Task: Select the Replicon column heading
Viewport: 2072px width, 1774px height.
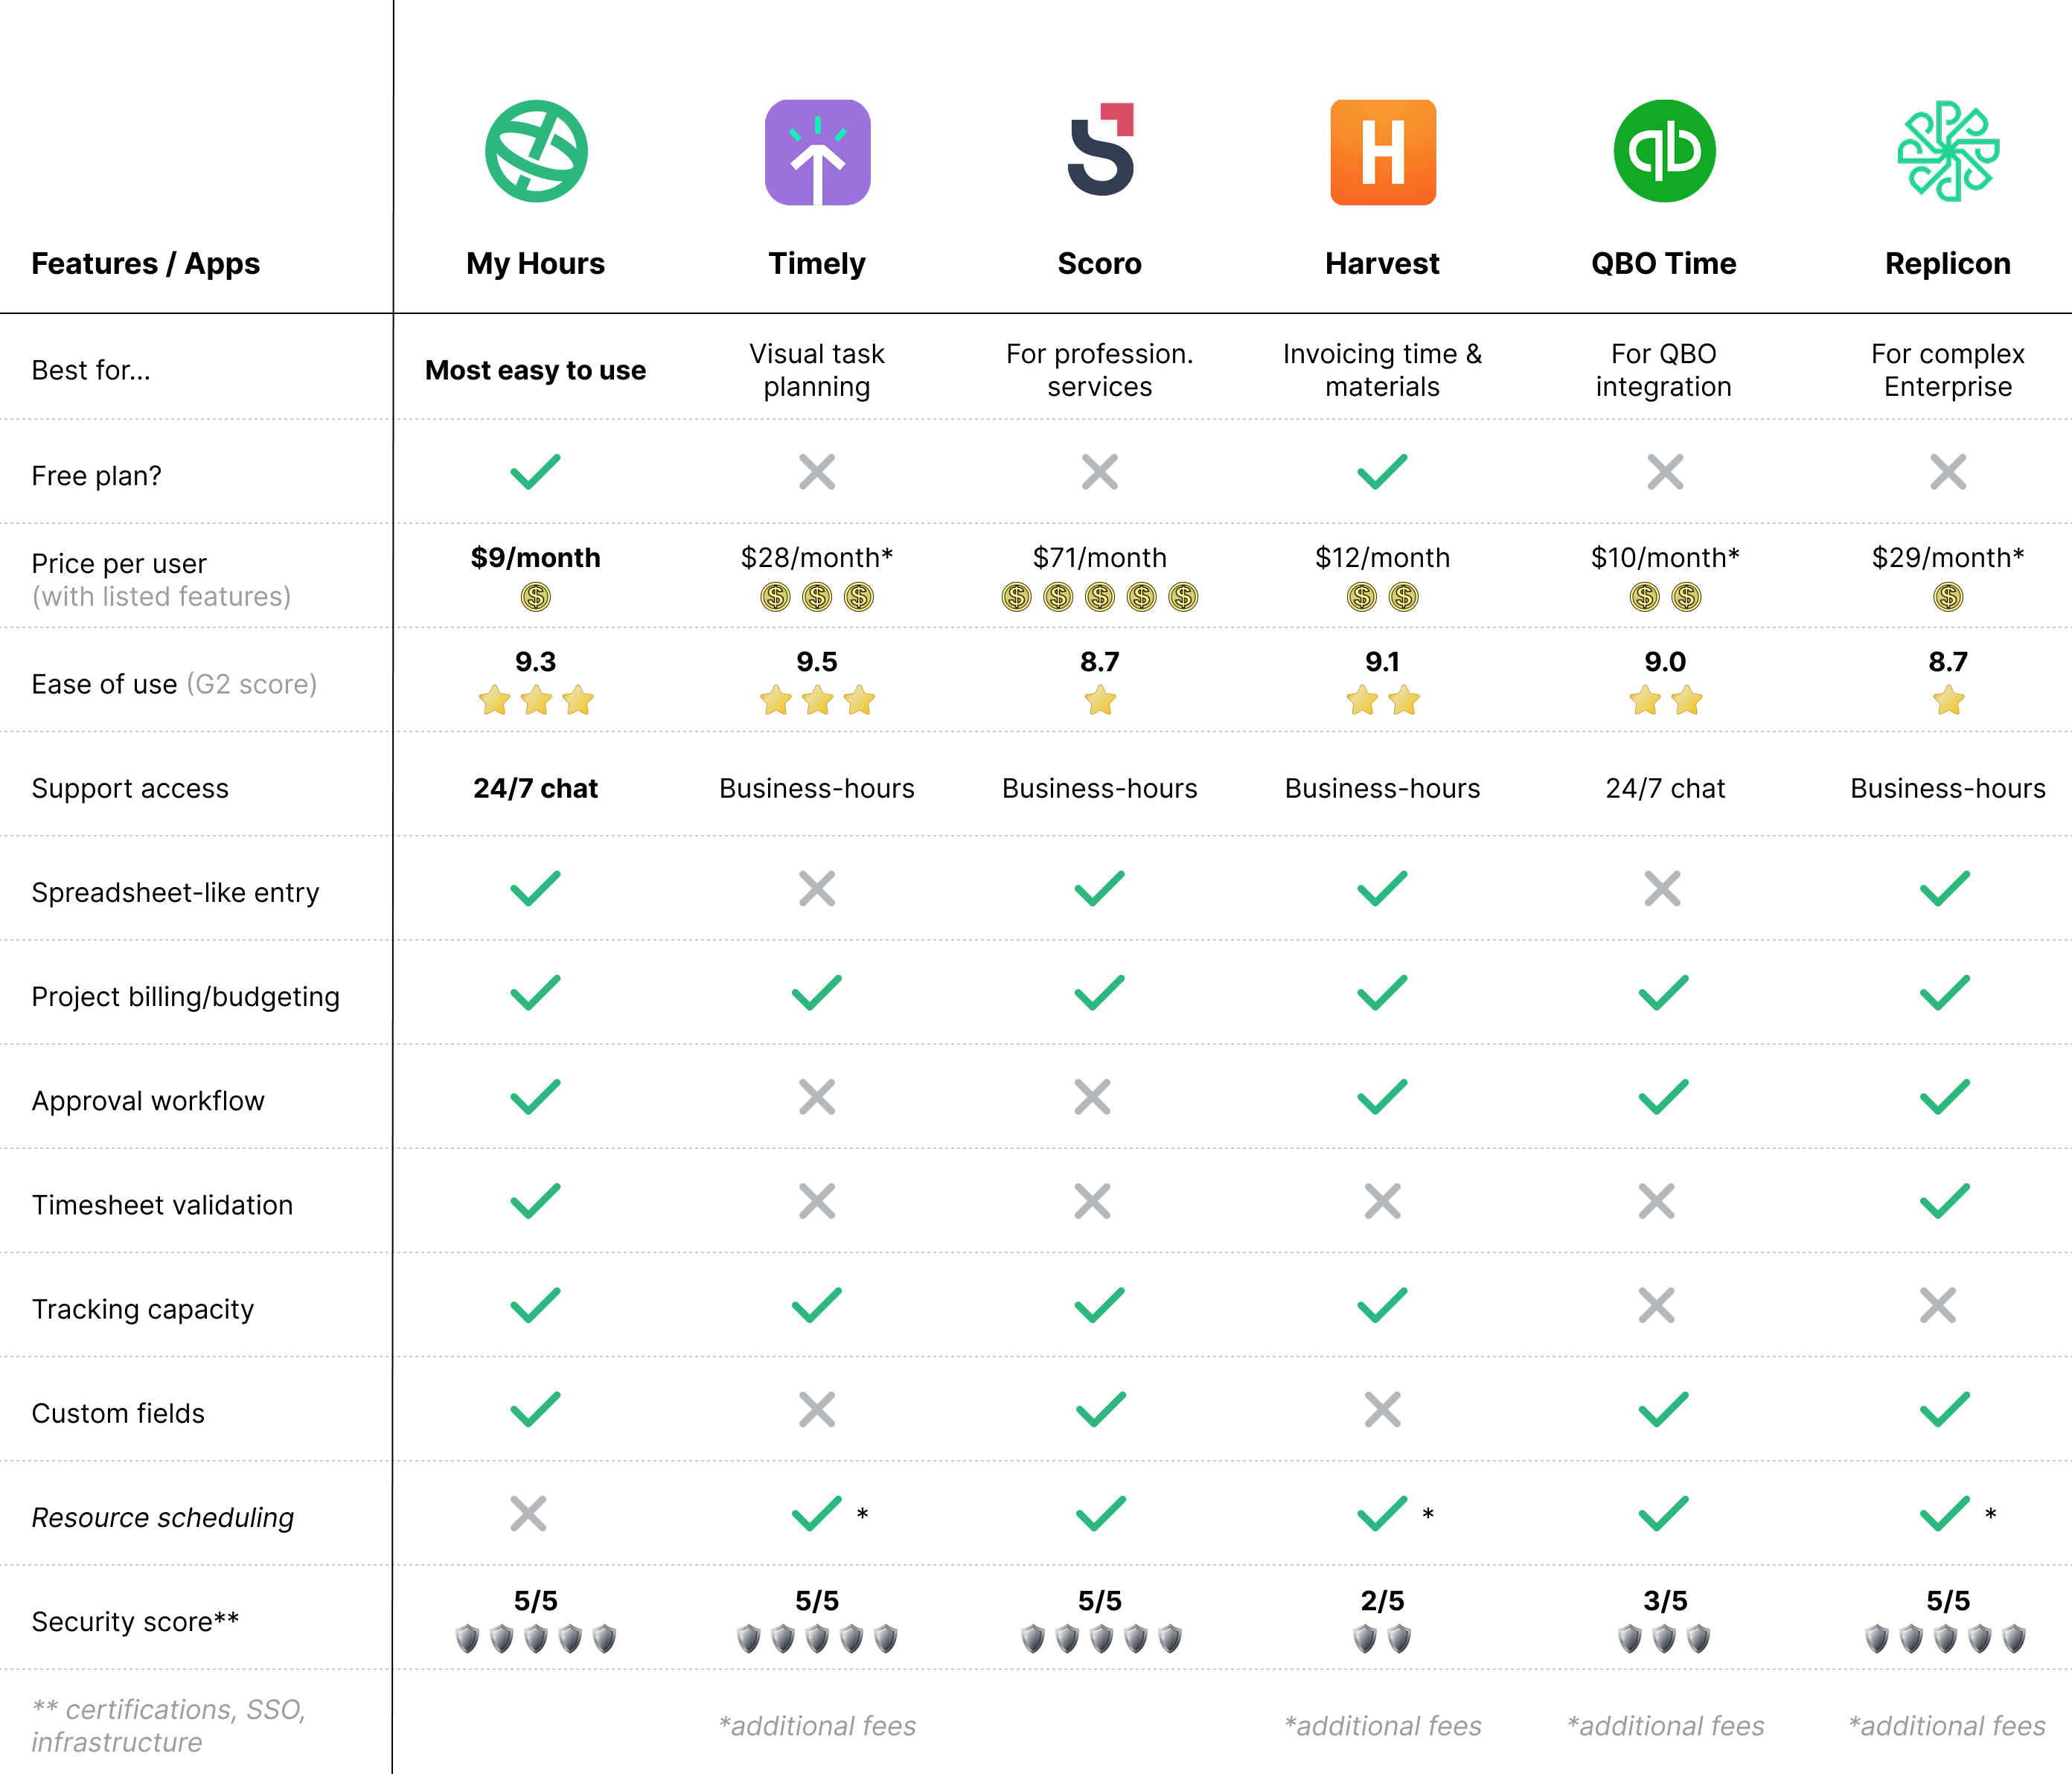Action: click(x=1948, y=263)
